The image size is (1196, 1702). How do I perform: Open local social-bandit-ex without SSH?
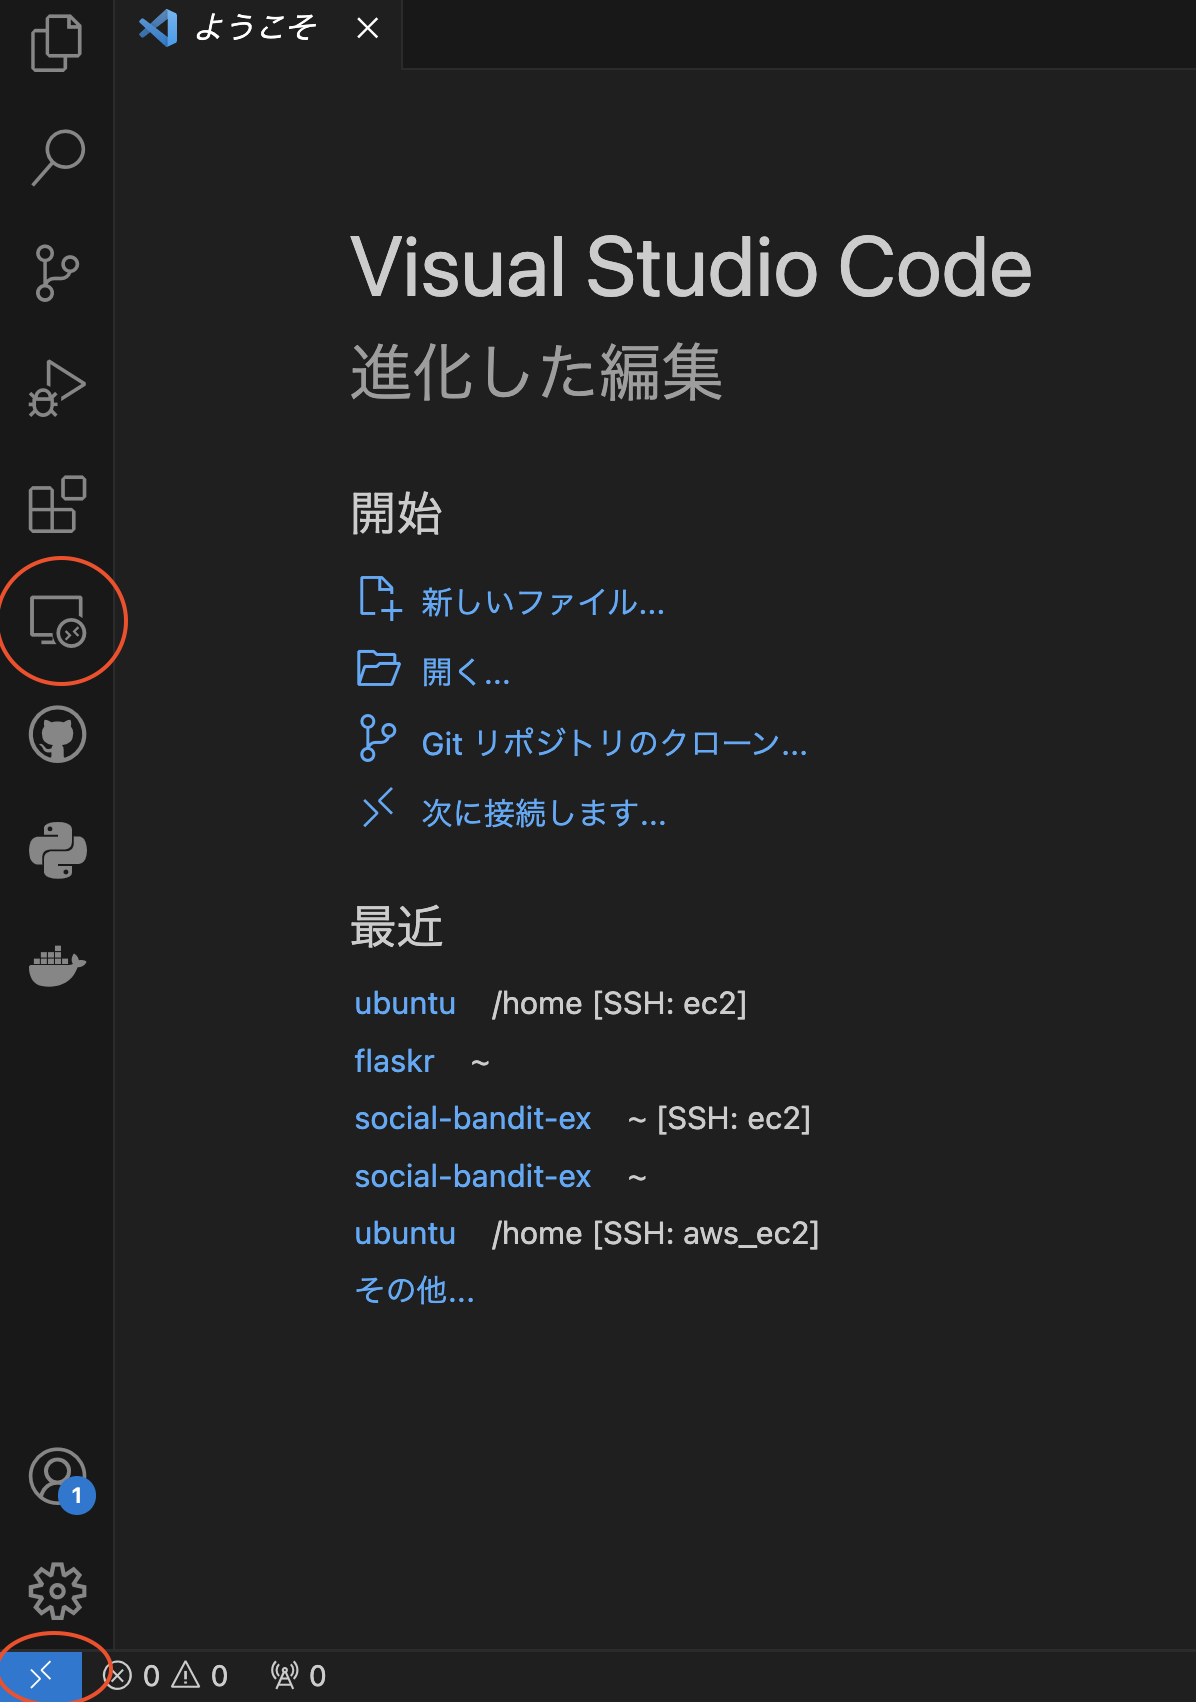473,1176
